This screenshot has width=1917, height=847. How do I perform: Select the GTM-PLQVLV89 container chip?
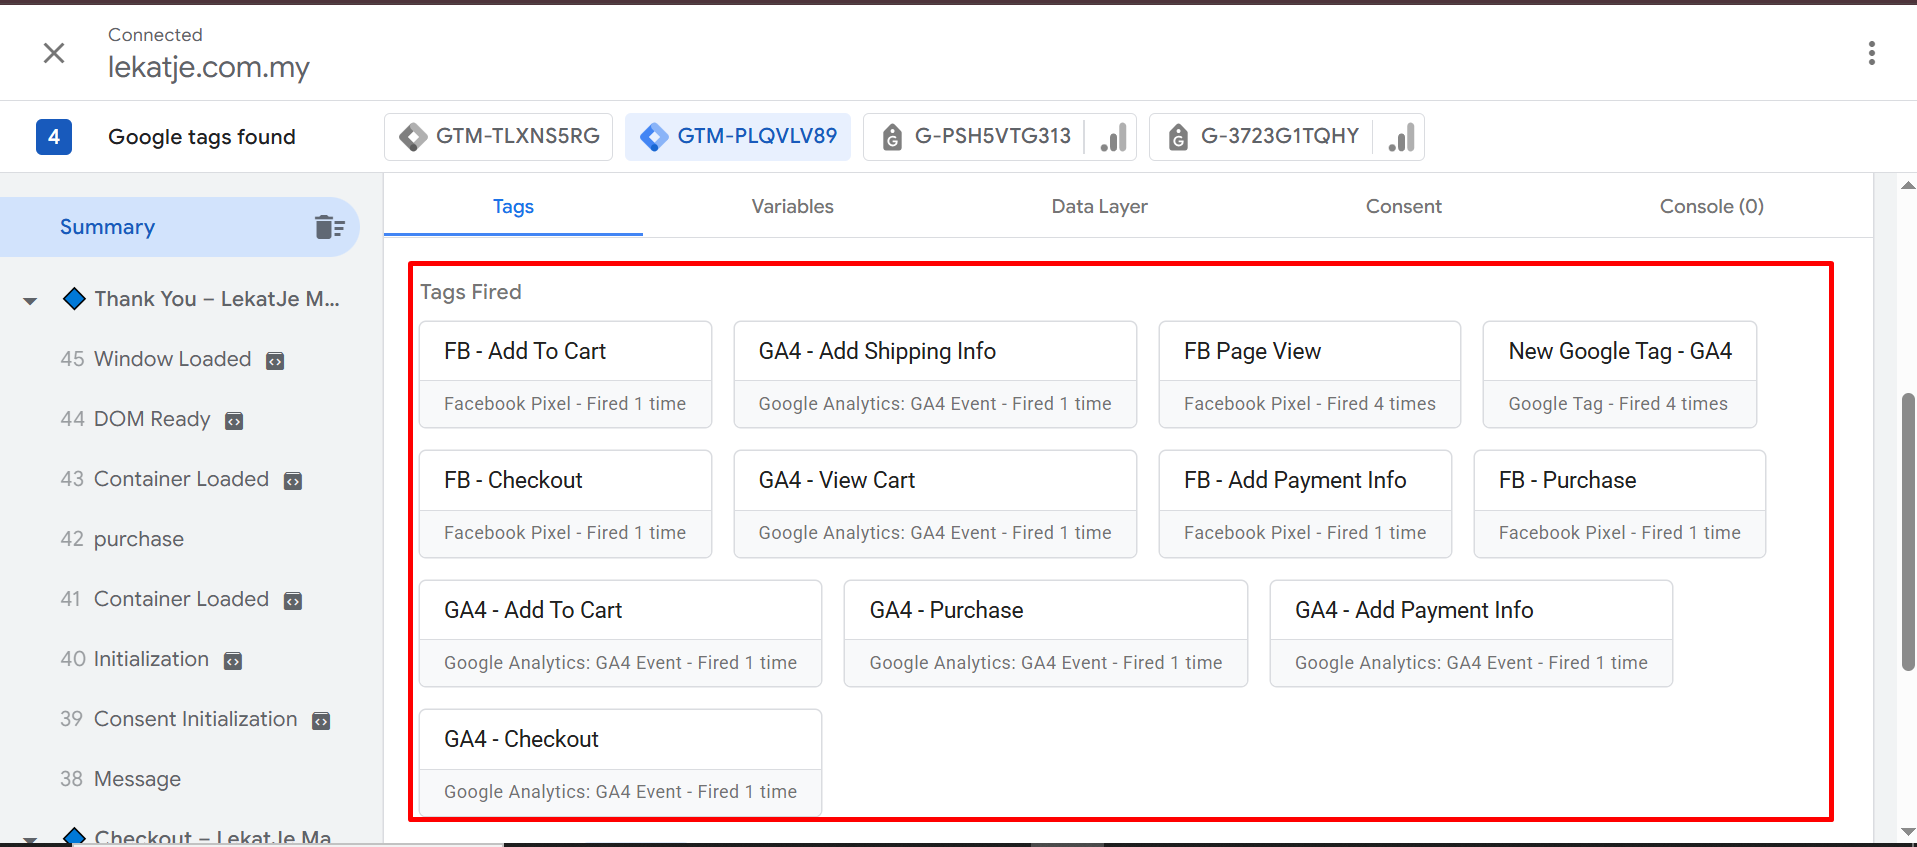point(738,137)
